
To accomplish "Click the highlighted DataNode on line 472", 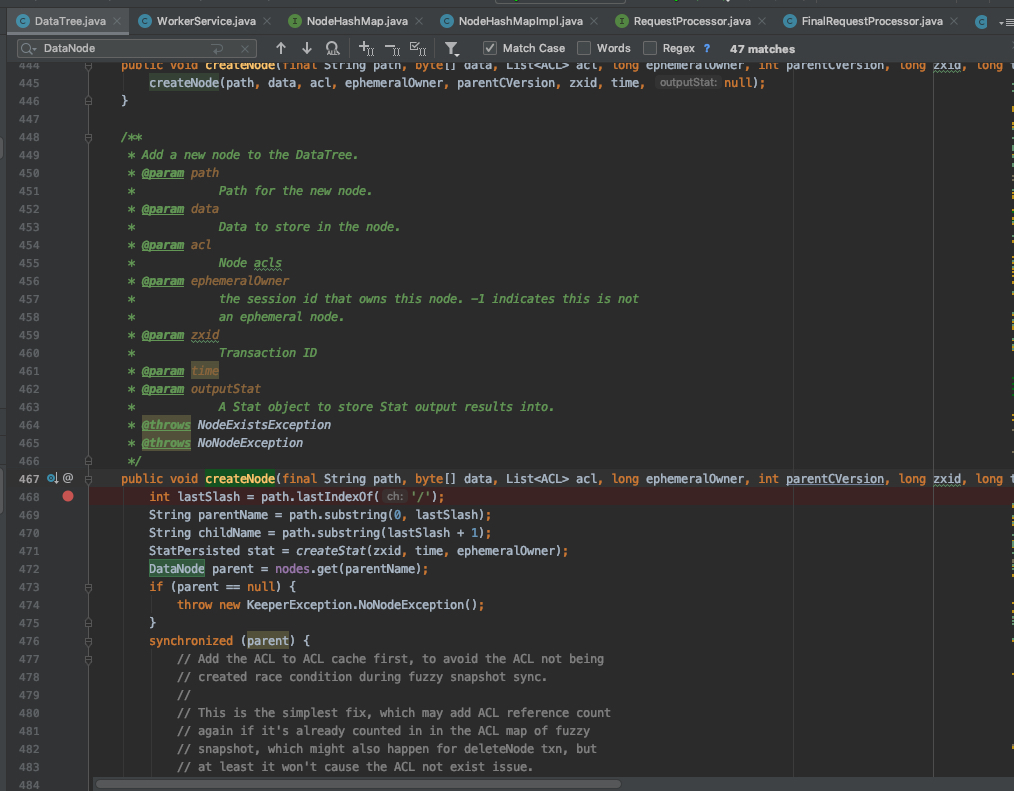I will click(x=177, y=569).
